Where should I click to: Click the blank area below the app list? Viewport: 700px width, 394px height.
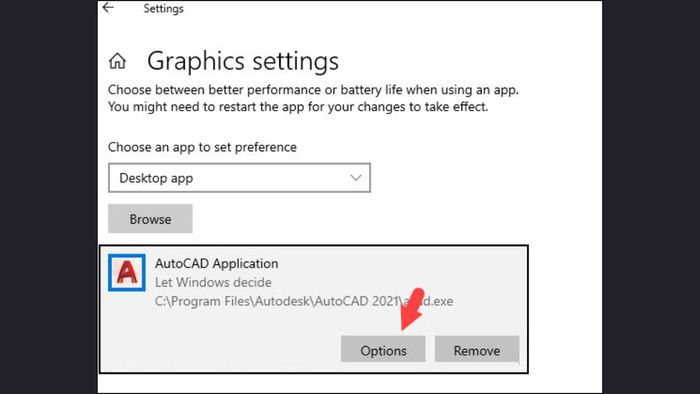(x=348, y=384)
